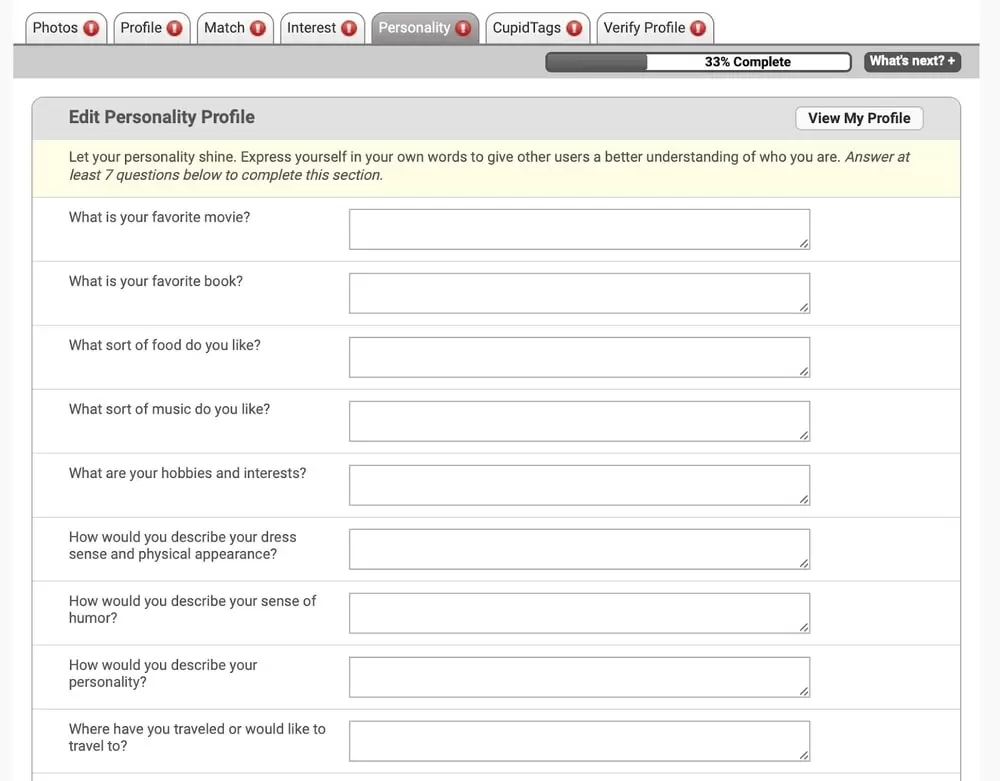Viewport: 1000px width, 781px height.
Task: Go to the Verify Profile tab
Action: click(644, 28)
